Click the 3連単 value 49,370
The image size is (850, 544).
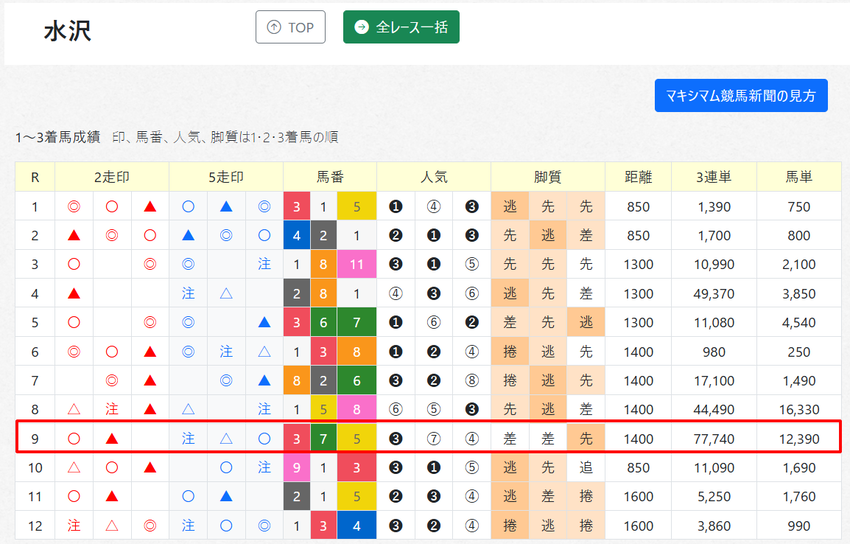point(714,294)
